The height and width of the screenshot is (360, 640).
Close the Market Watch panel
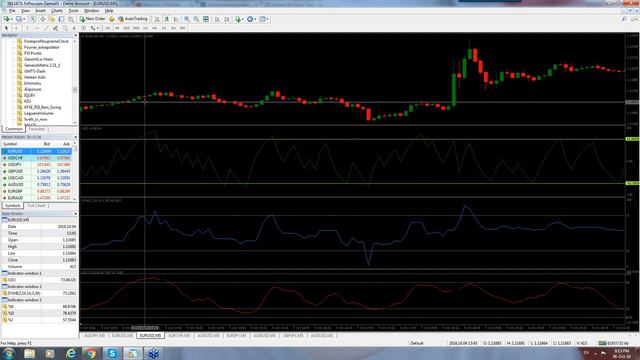[75, 137]
